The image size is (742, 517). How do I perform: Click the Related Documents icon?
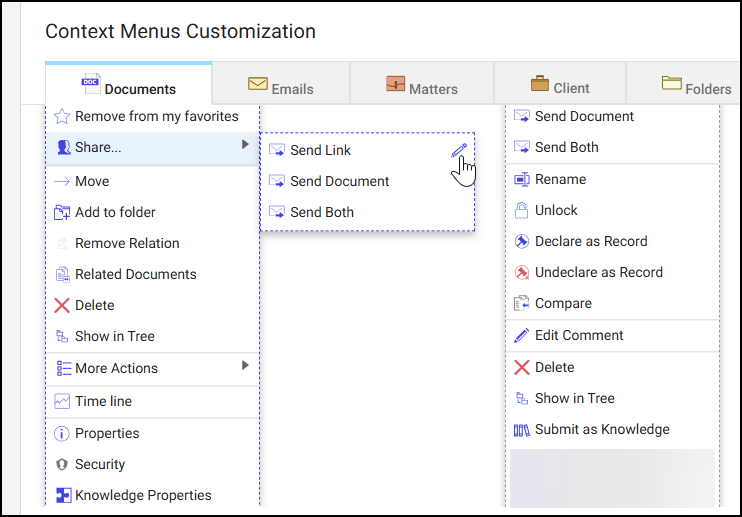tap(62, 274)
